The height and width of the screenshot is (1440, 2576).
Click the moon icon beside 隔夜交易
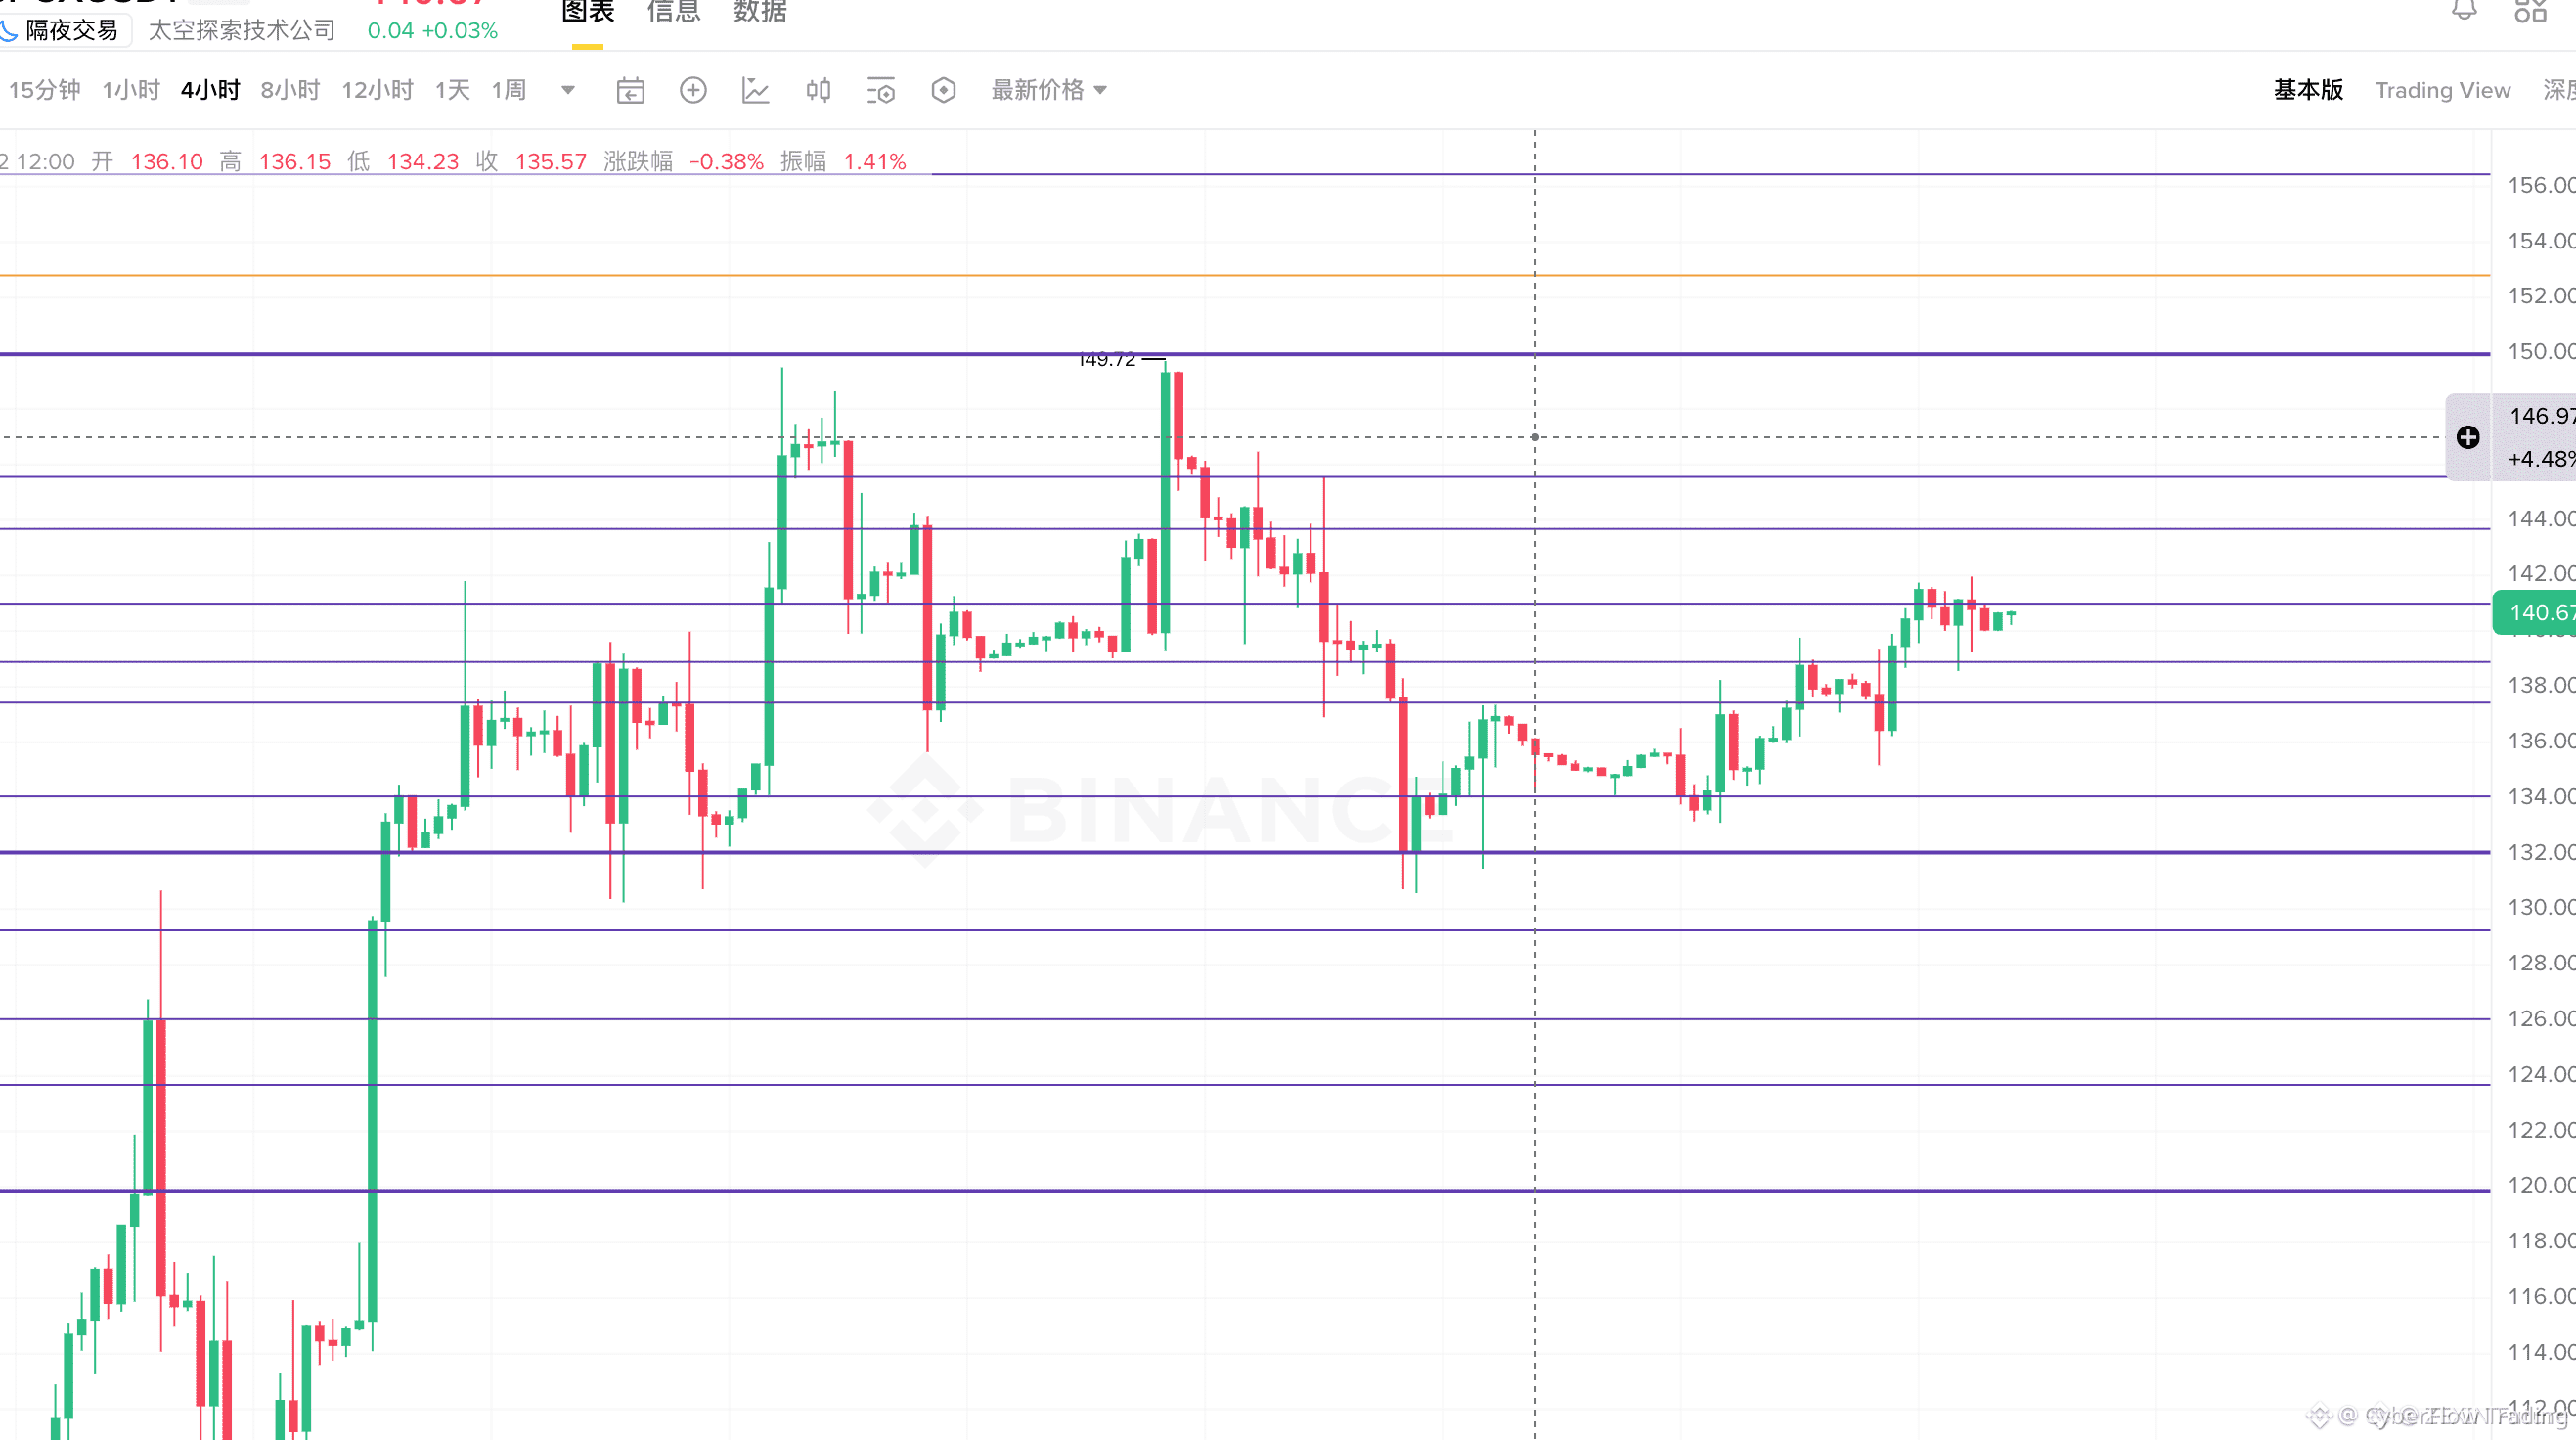coord(9,31)
